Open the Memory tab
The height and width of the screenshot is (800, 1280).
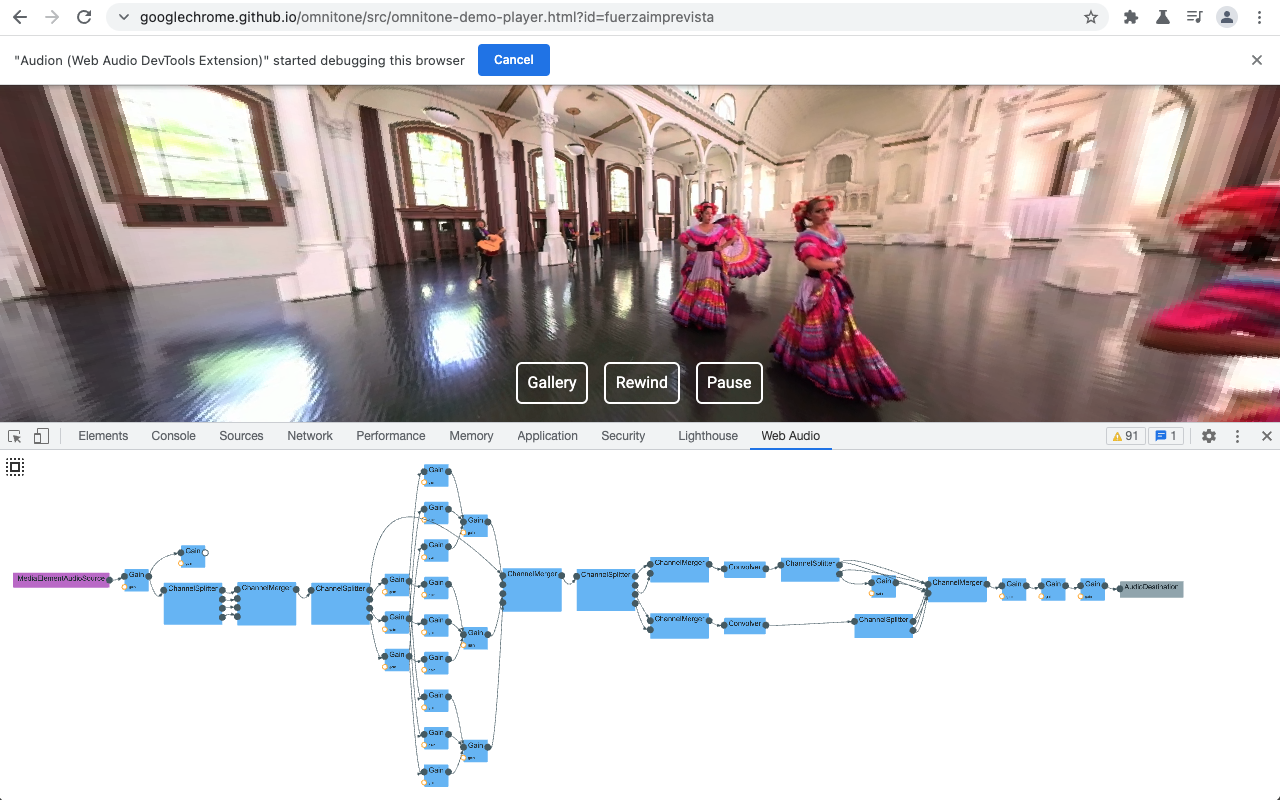click(x=471, y=436)
